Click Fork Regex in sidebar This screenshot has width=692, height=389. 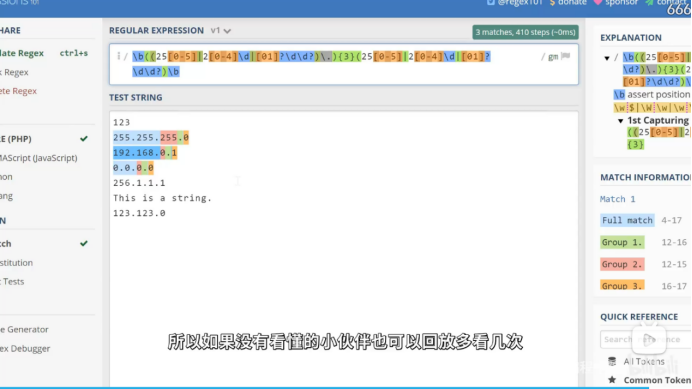coord(15,72)
